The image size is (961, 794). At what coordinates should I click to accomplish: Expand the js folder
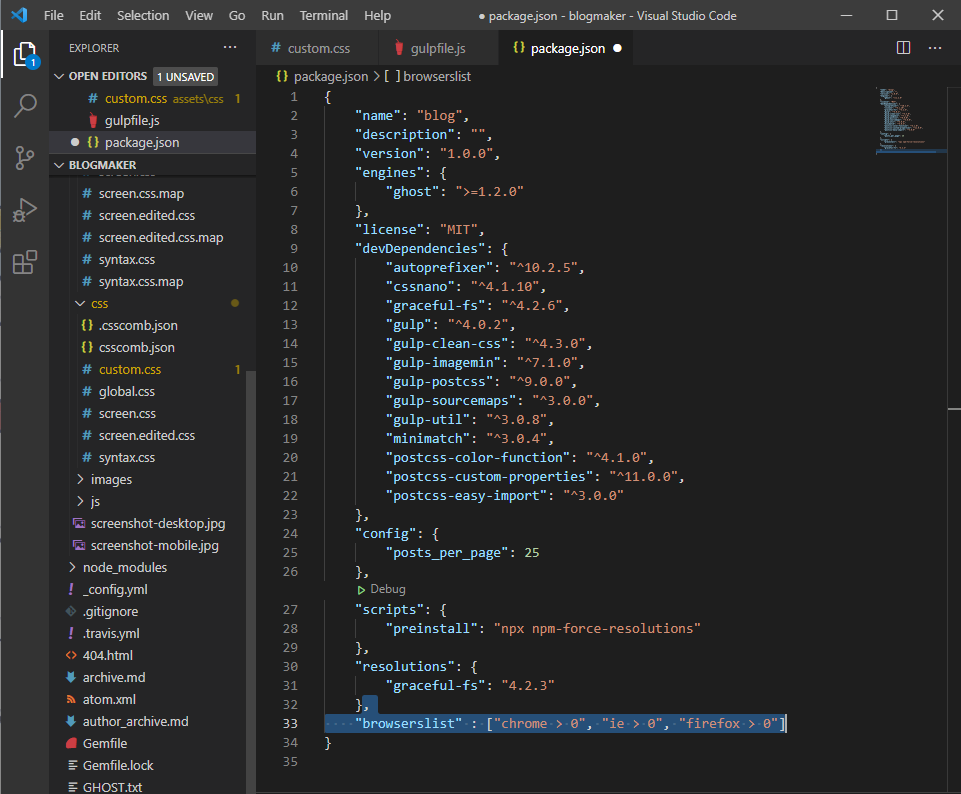click(80, 501)
